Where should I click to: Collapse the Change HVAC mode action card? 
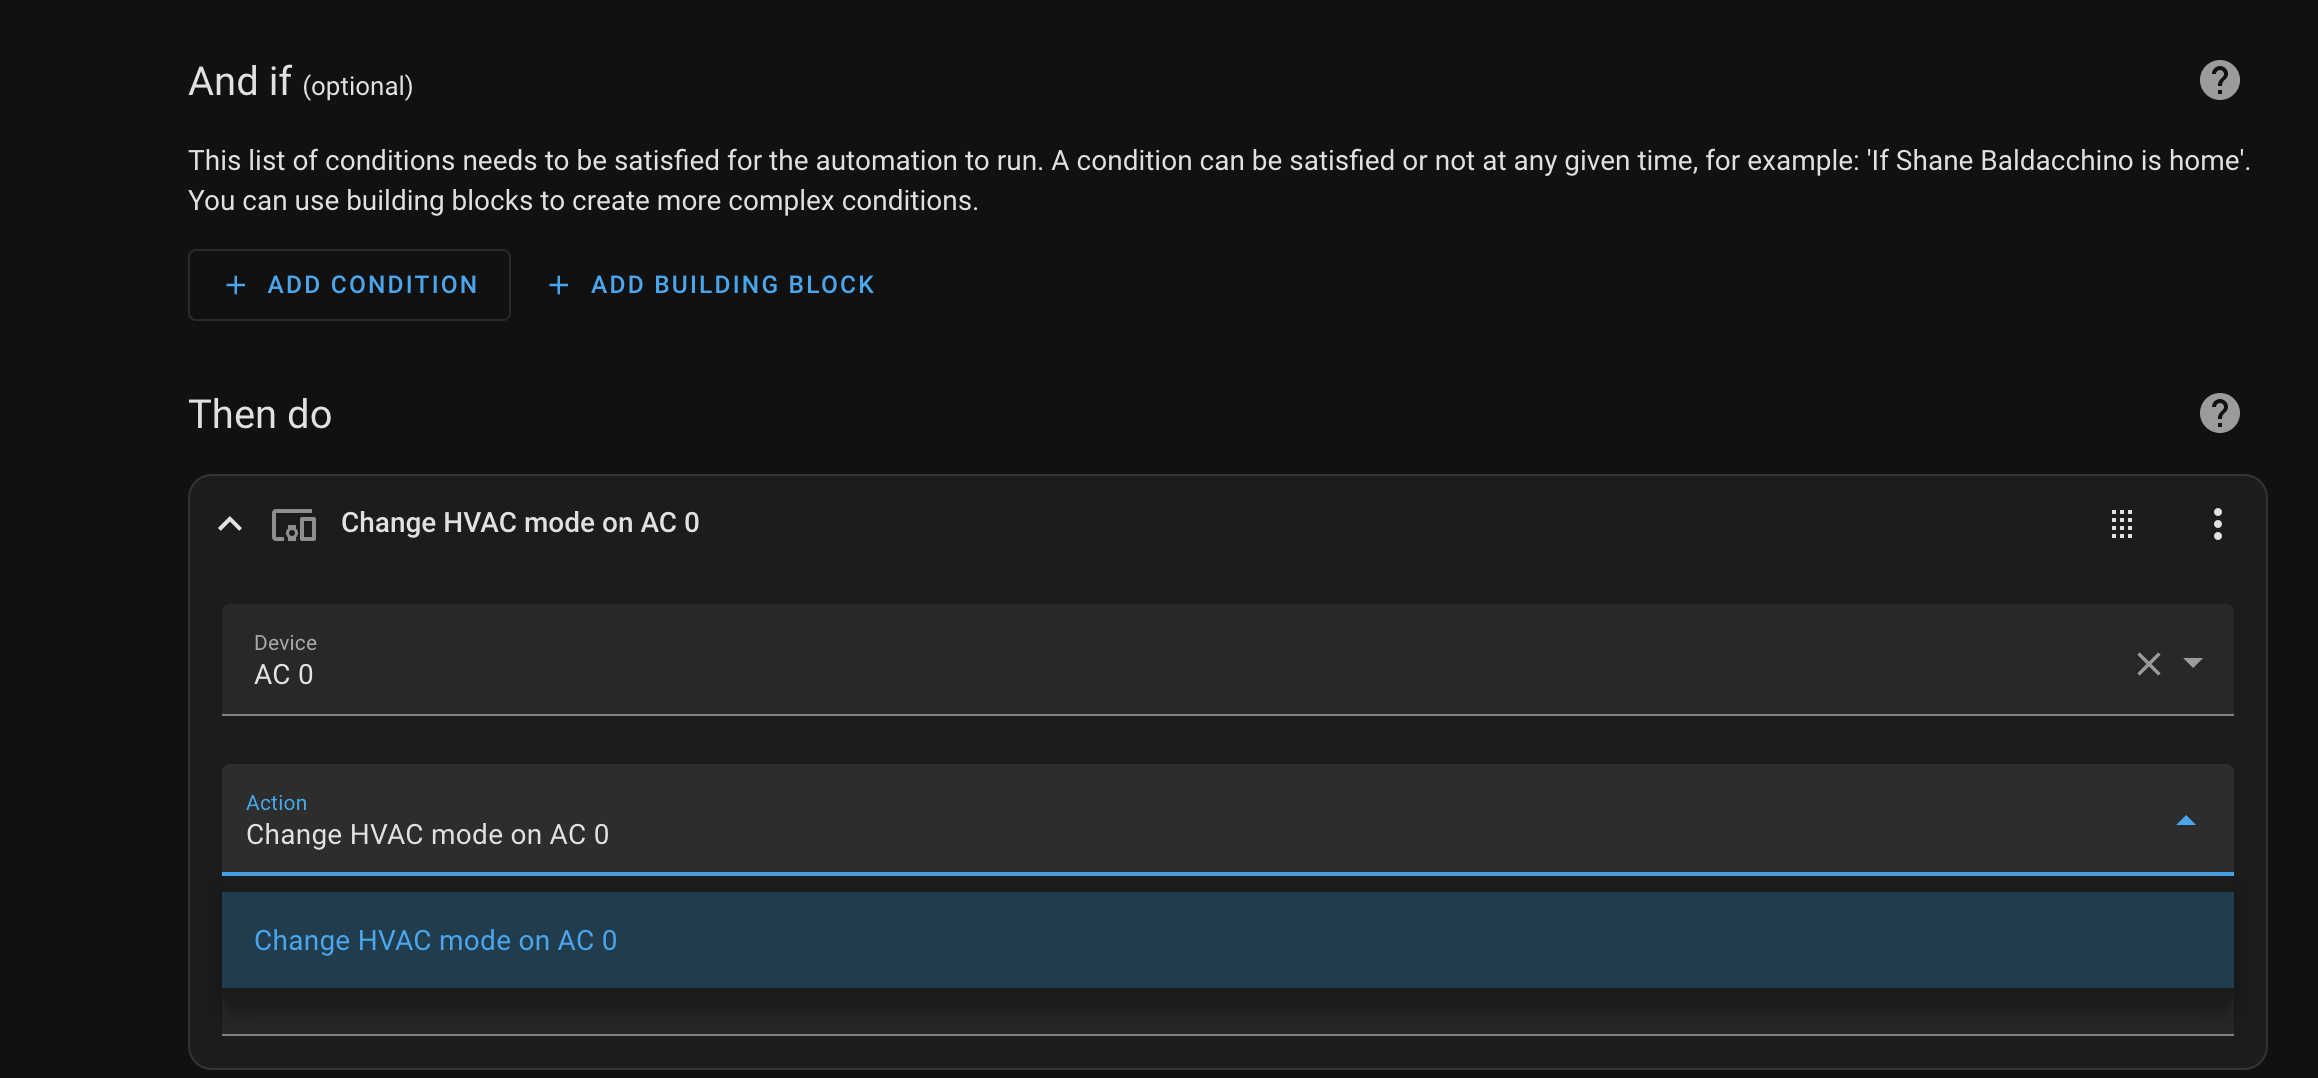click(230, 524)
